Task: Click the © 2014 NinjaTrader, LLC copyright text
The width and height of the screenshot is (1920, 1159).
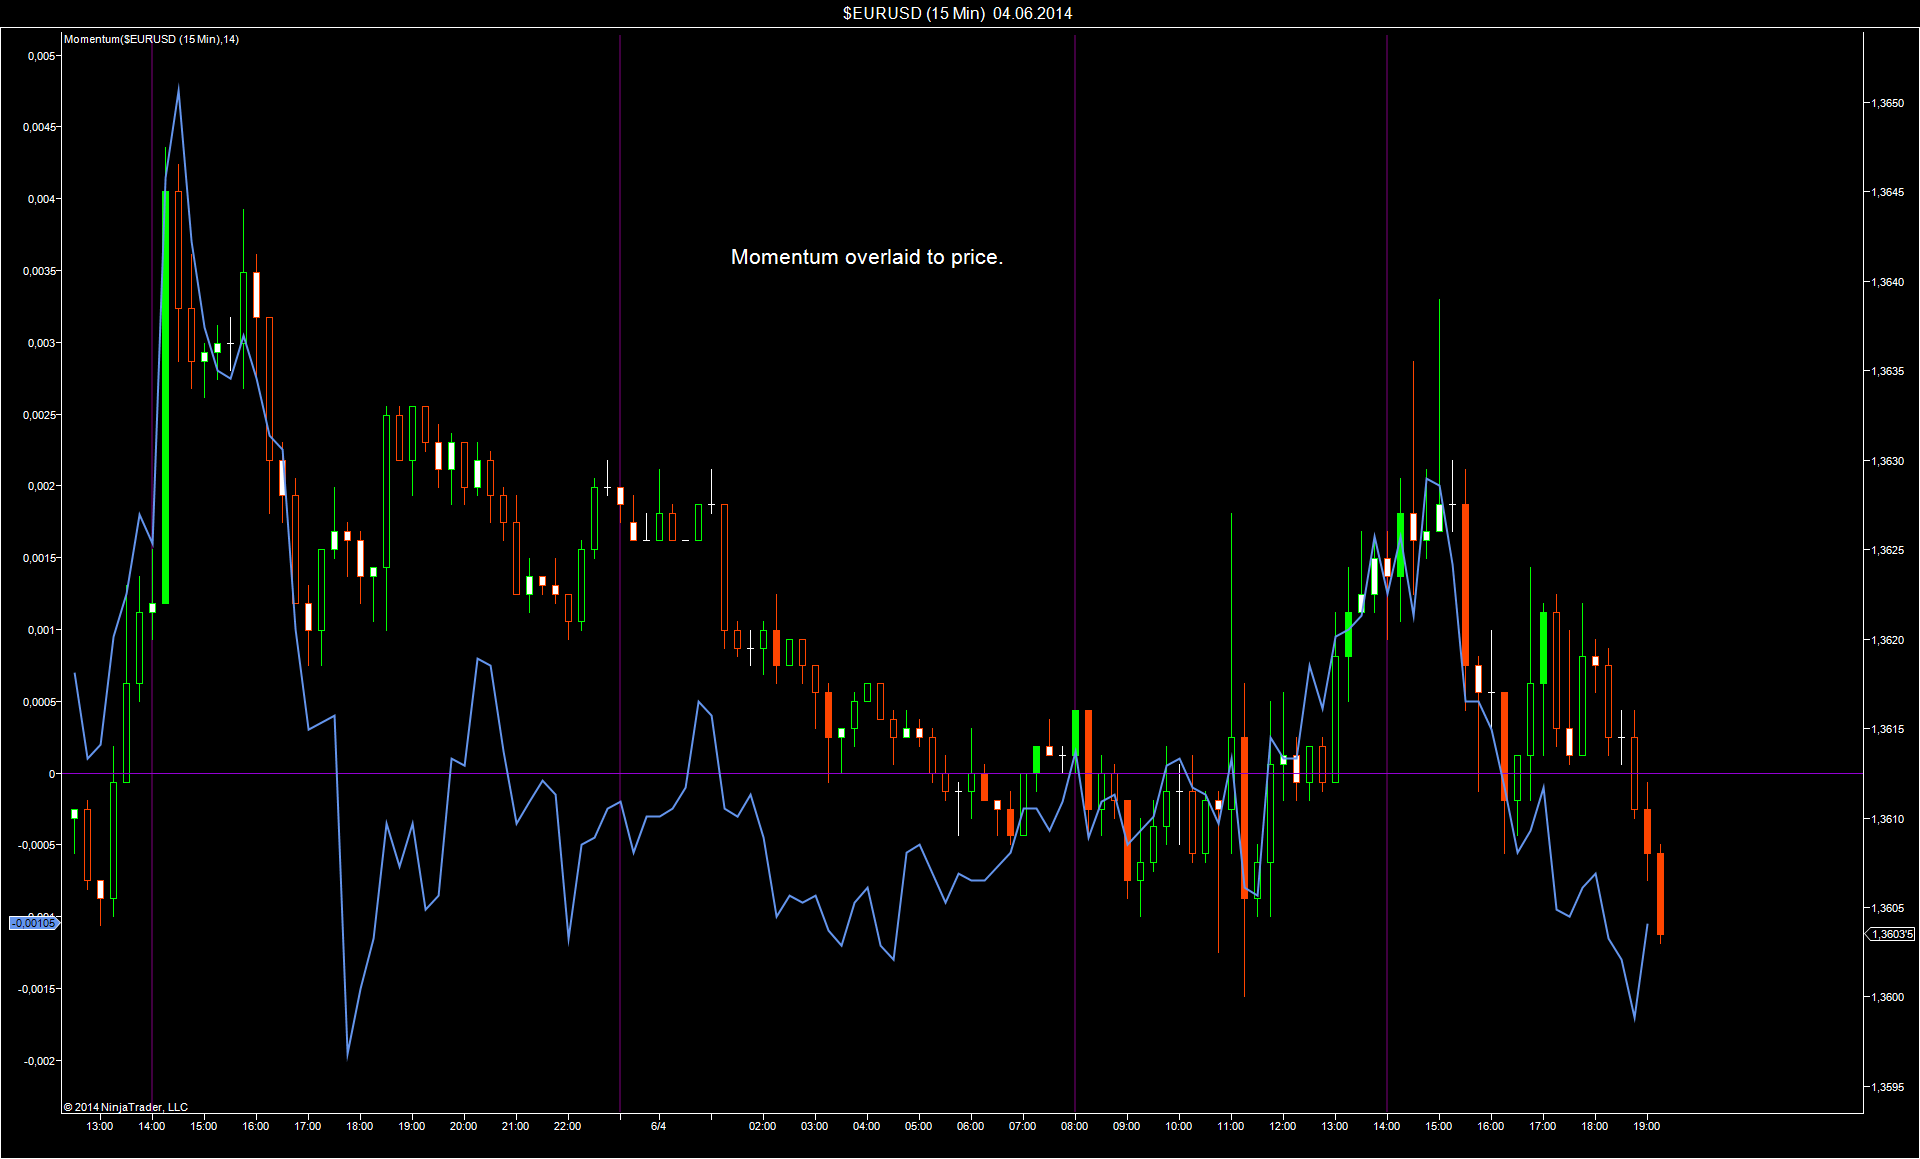Action: [x=126, y=1107]
